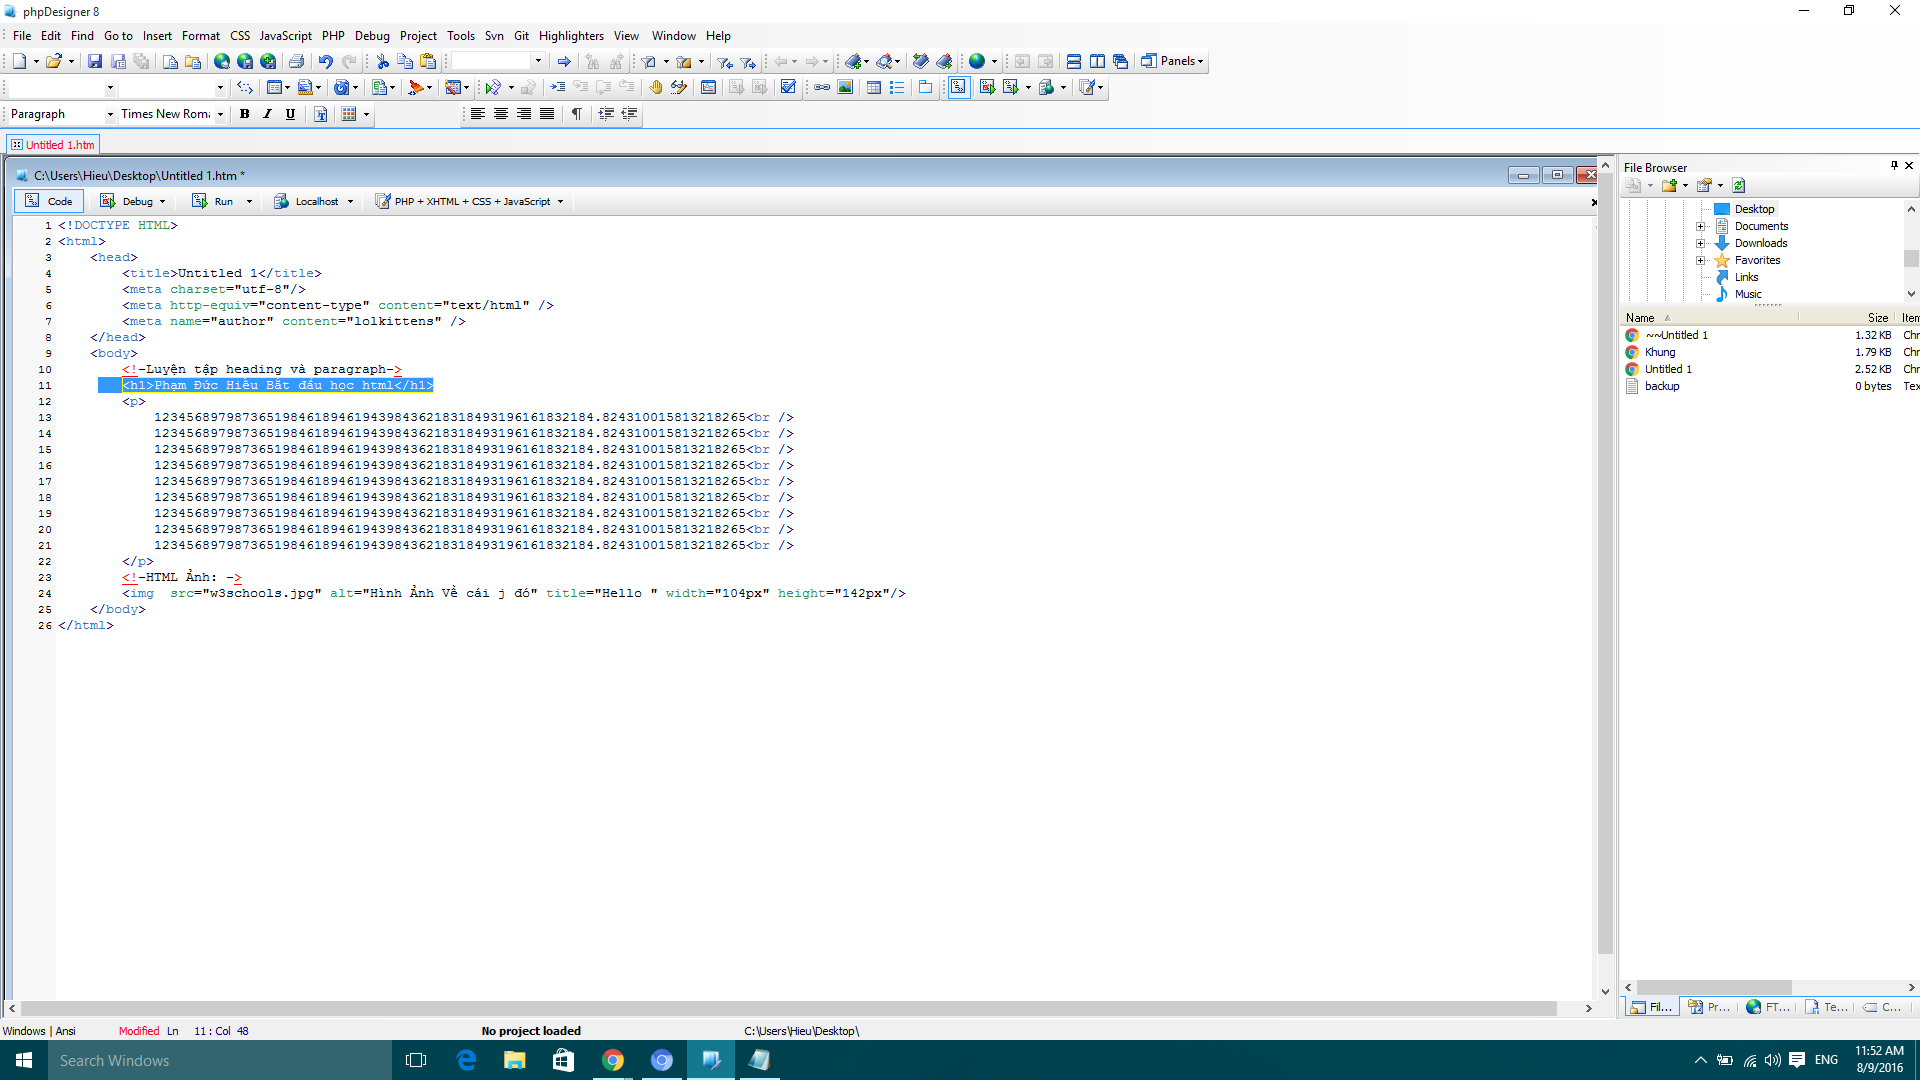Click the Refresh icon in File Browser

[x=1738, y=186]
